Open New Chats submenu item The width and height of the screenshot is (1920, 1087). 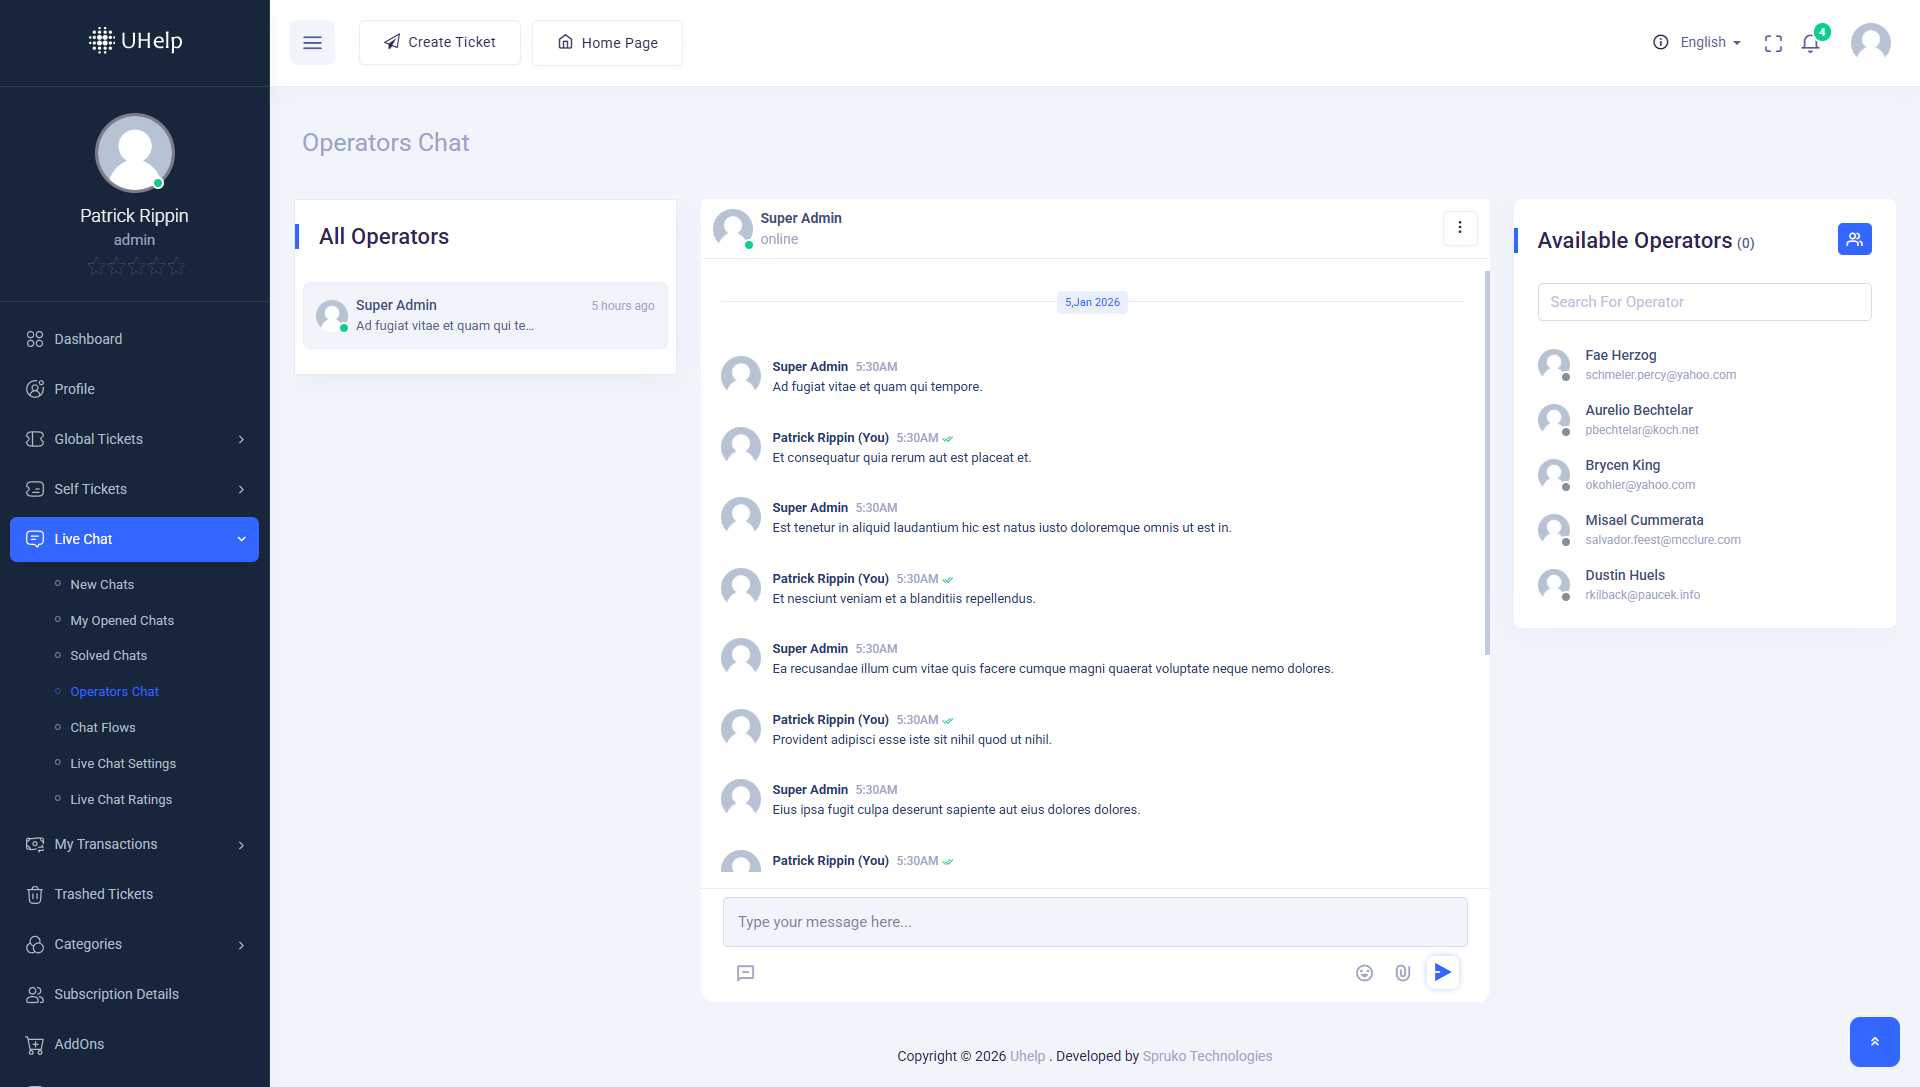[102, 585]
